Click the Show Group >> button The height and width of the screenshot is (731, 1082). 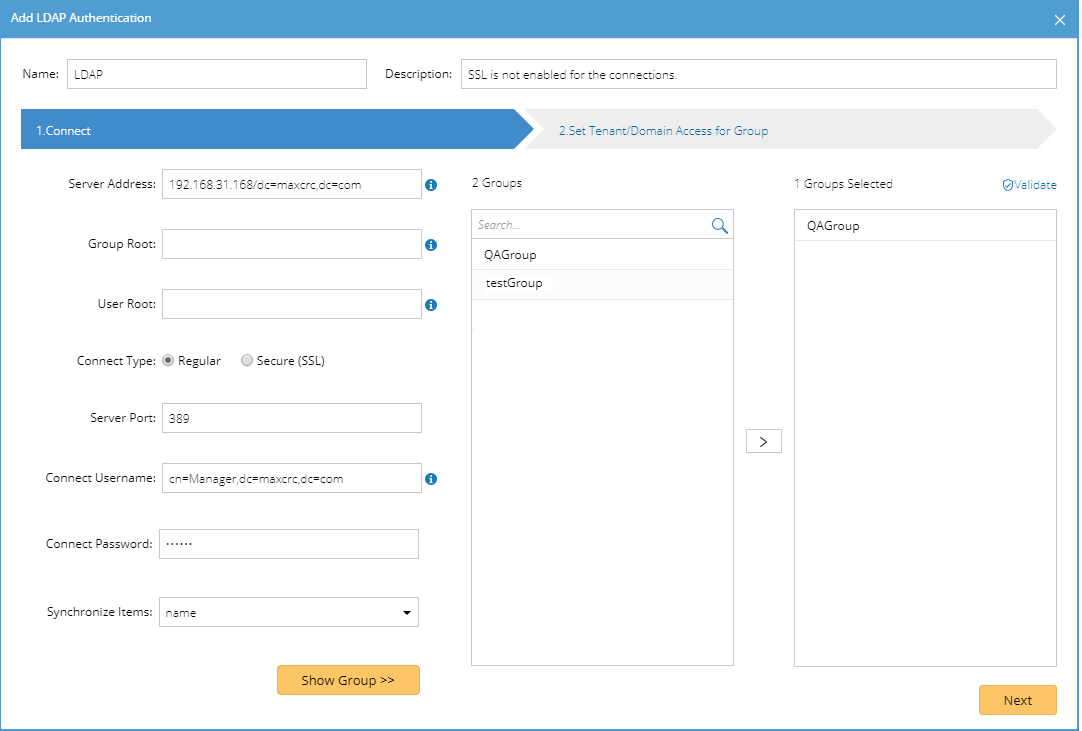click(x=348, y=680)
